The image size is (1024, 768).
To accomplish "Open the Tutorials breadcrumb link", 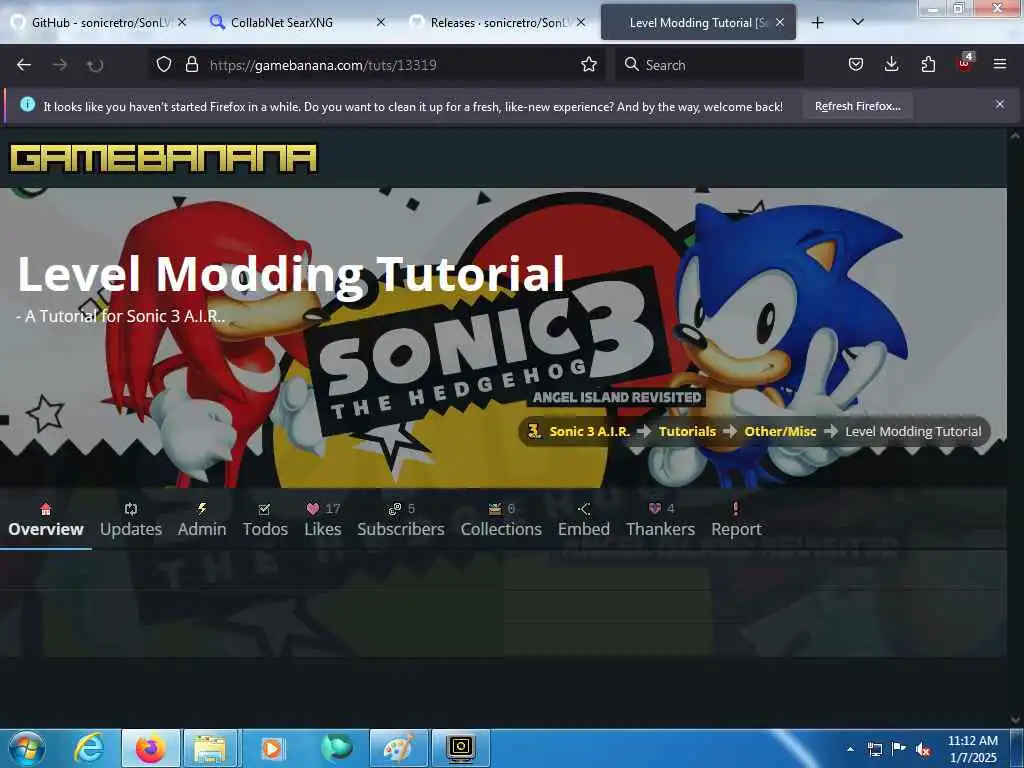I will (687, 431).
